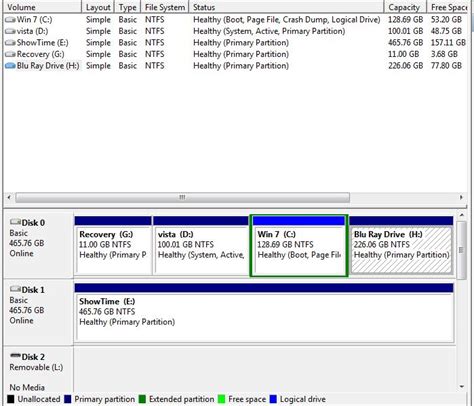Select the vista (D:) partition block on Disk 0

click(201, 246)
